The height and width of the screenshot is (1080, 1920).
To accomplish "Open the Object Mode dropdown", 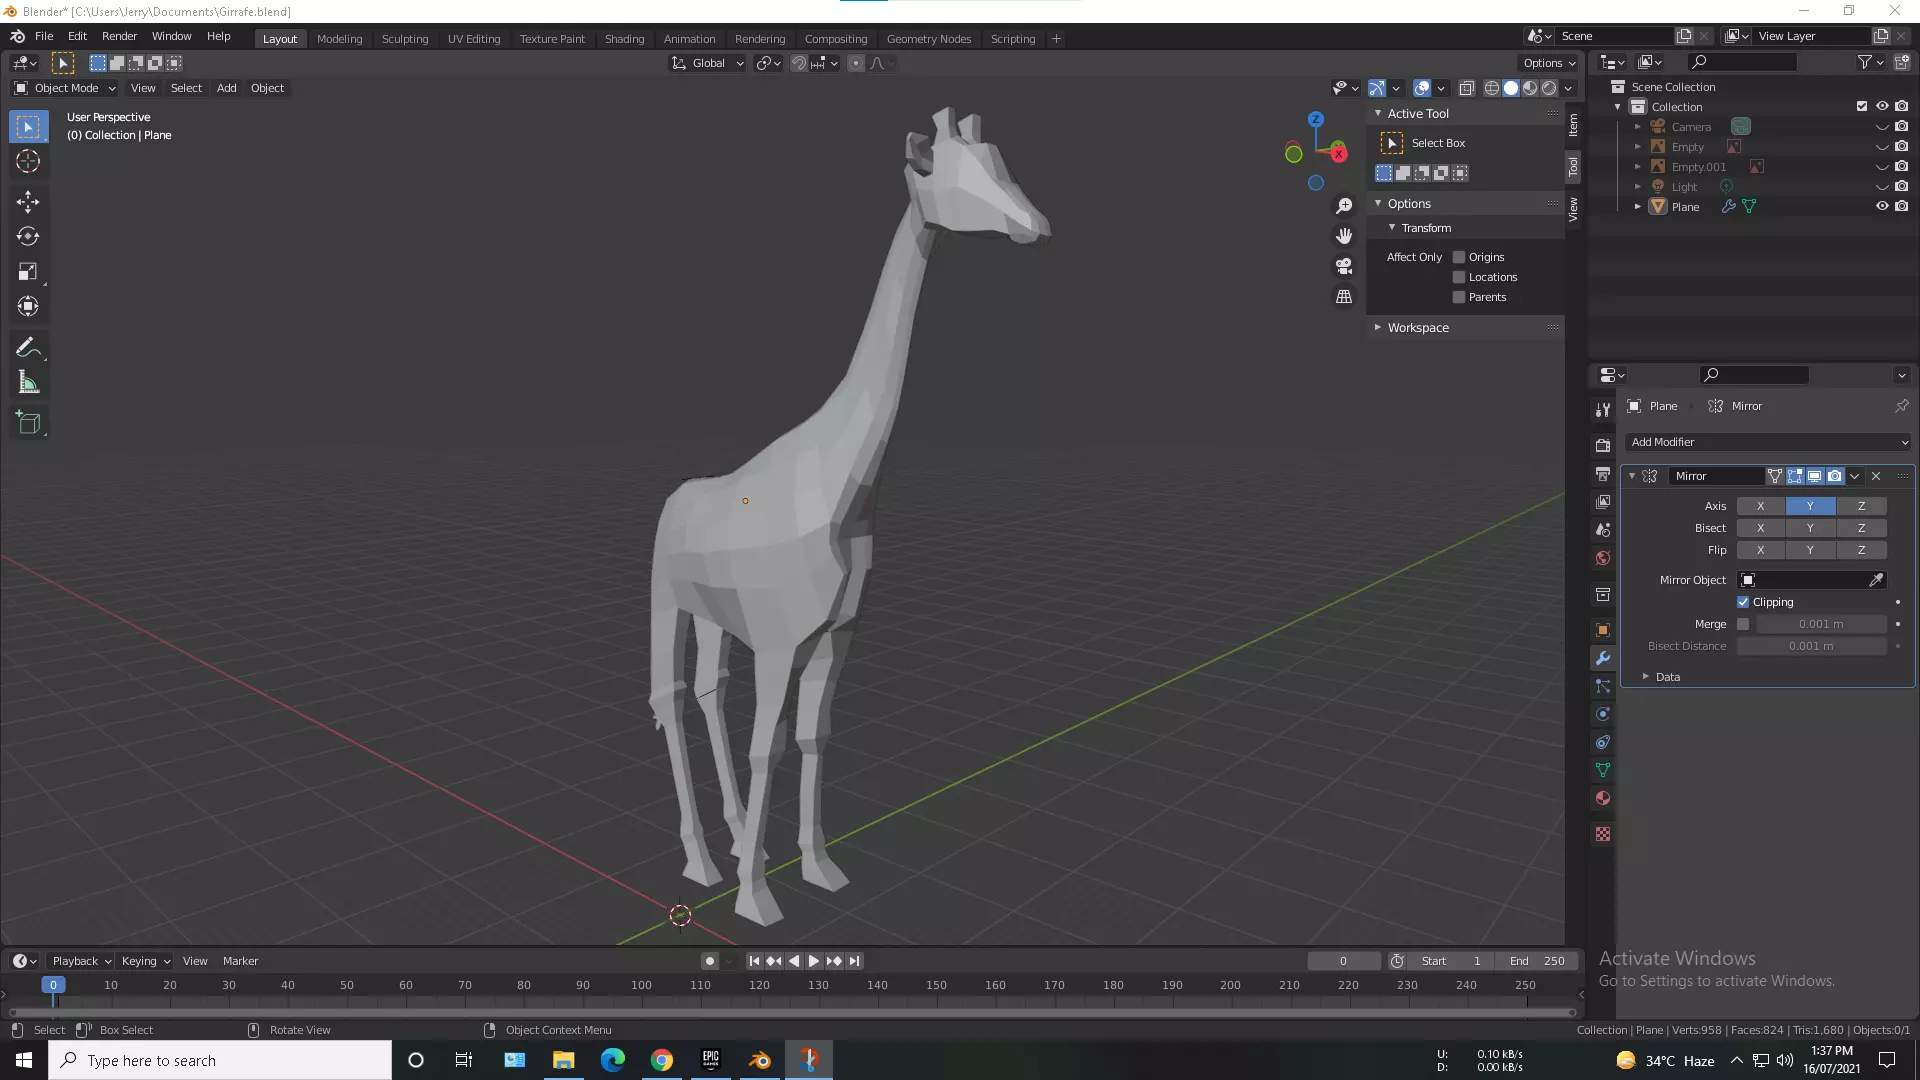I will 65,88.
